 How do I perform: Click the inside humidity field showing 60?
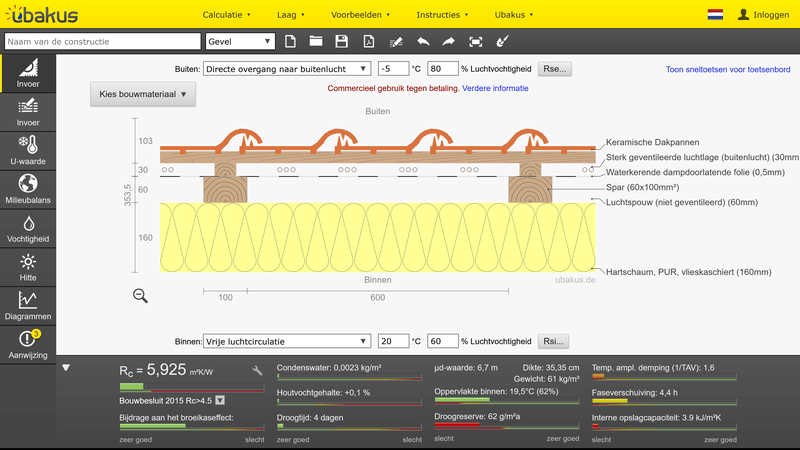(x=442, y=341)
